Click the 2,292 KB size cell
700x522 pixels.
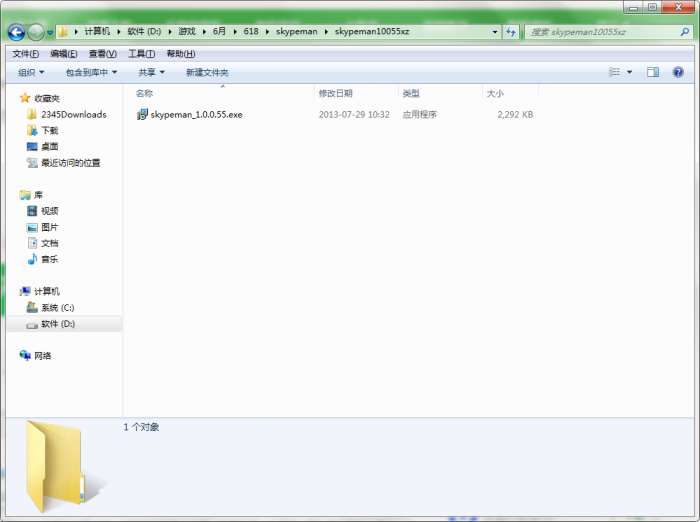pyautogui.click(x=515, y=115)
